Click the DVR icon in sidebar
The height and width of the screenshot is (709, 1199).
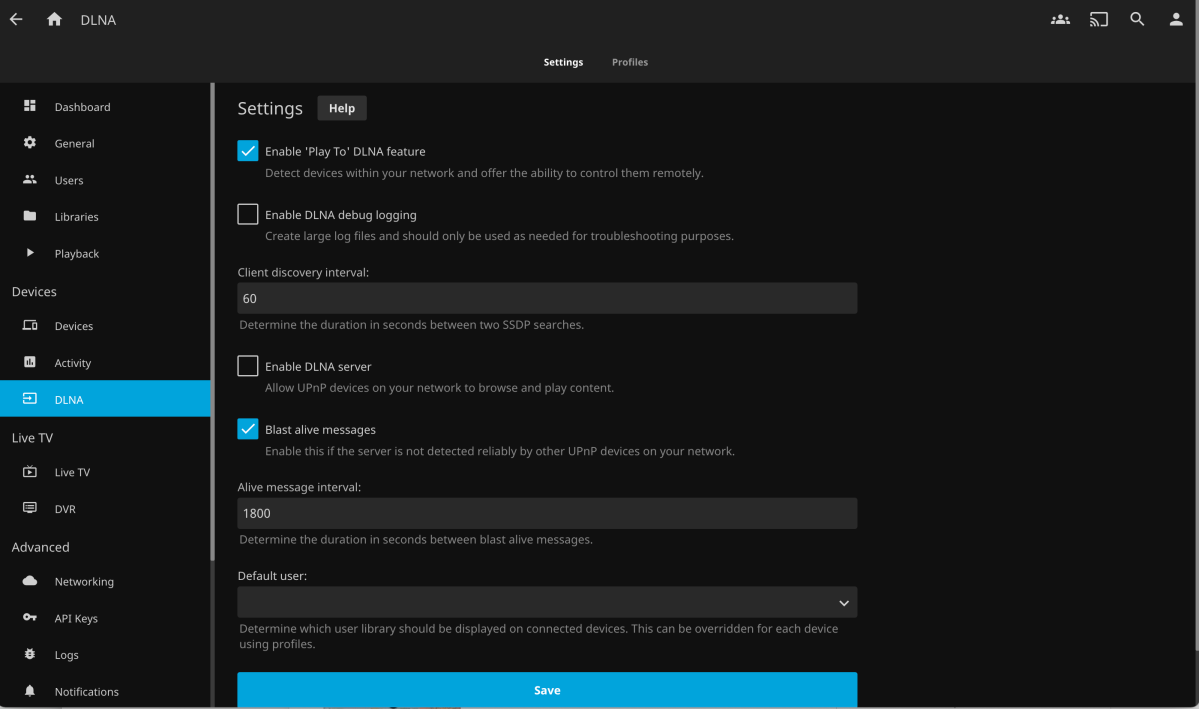[30, 508]
